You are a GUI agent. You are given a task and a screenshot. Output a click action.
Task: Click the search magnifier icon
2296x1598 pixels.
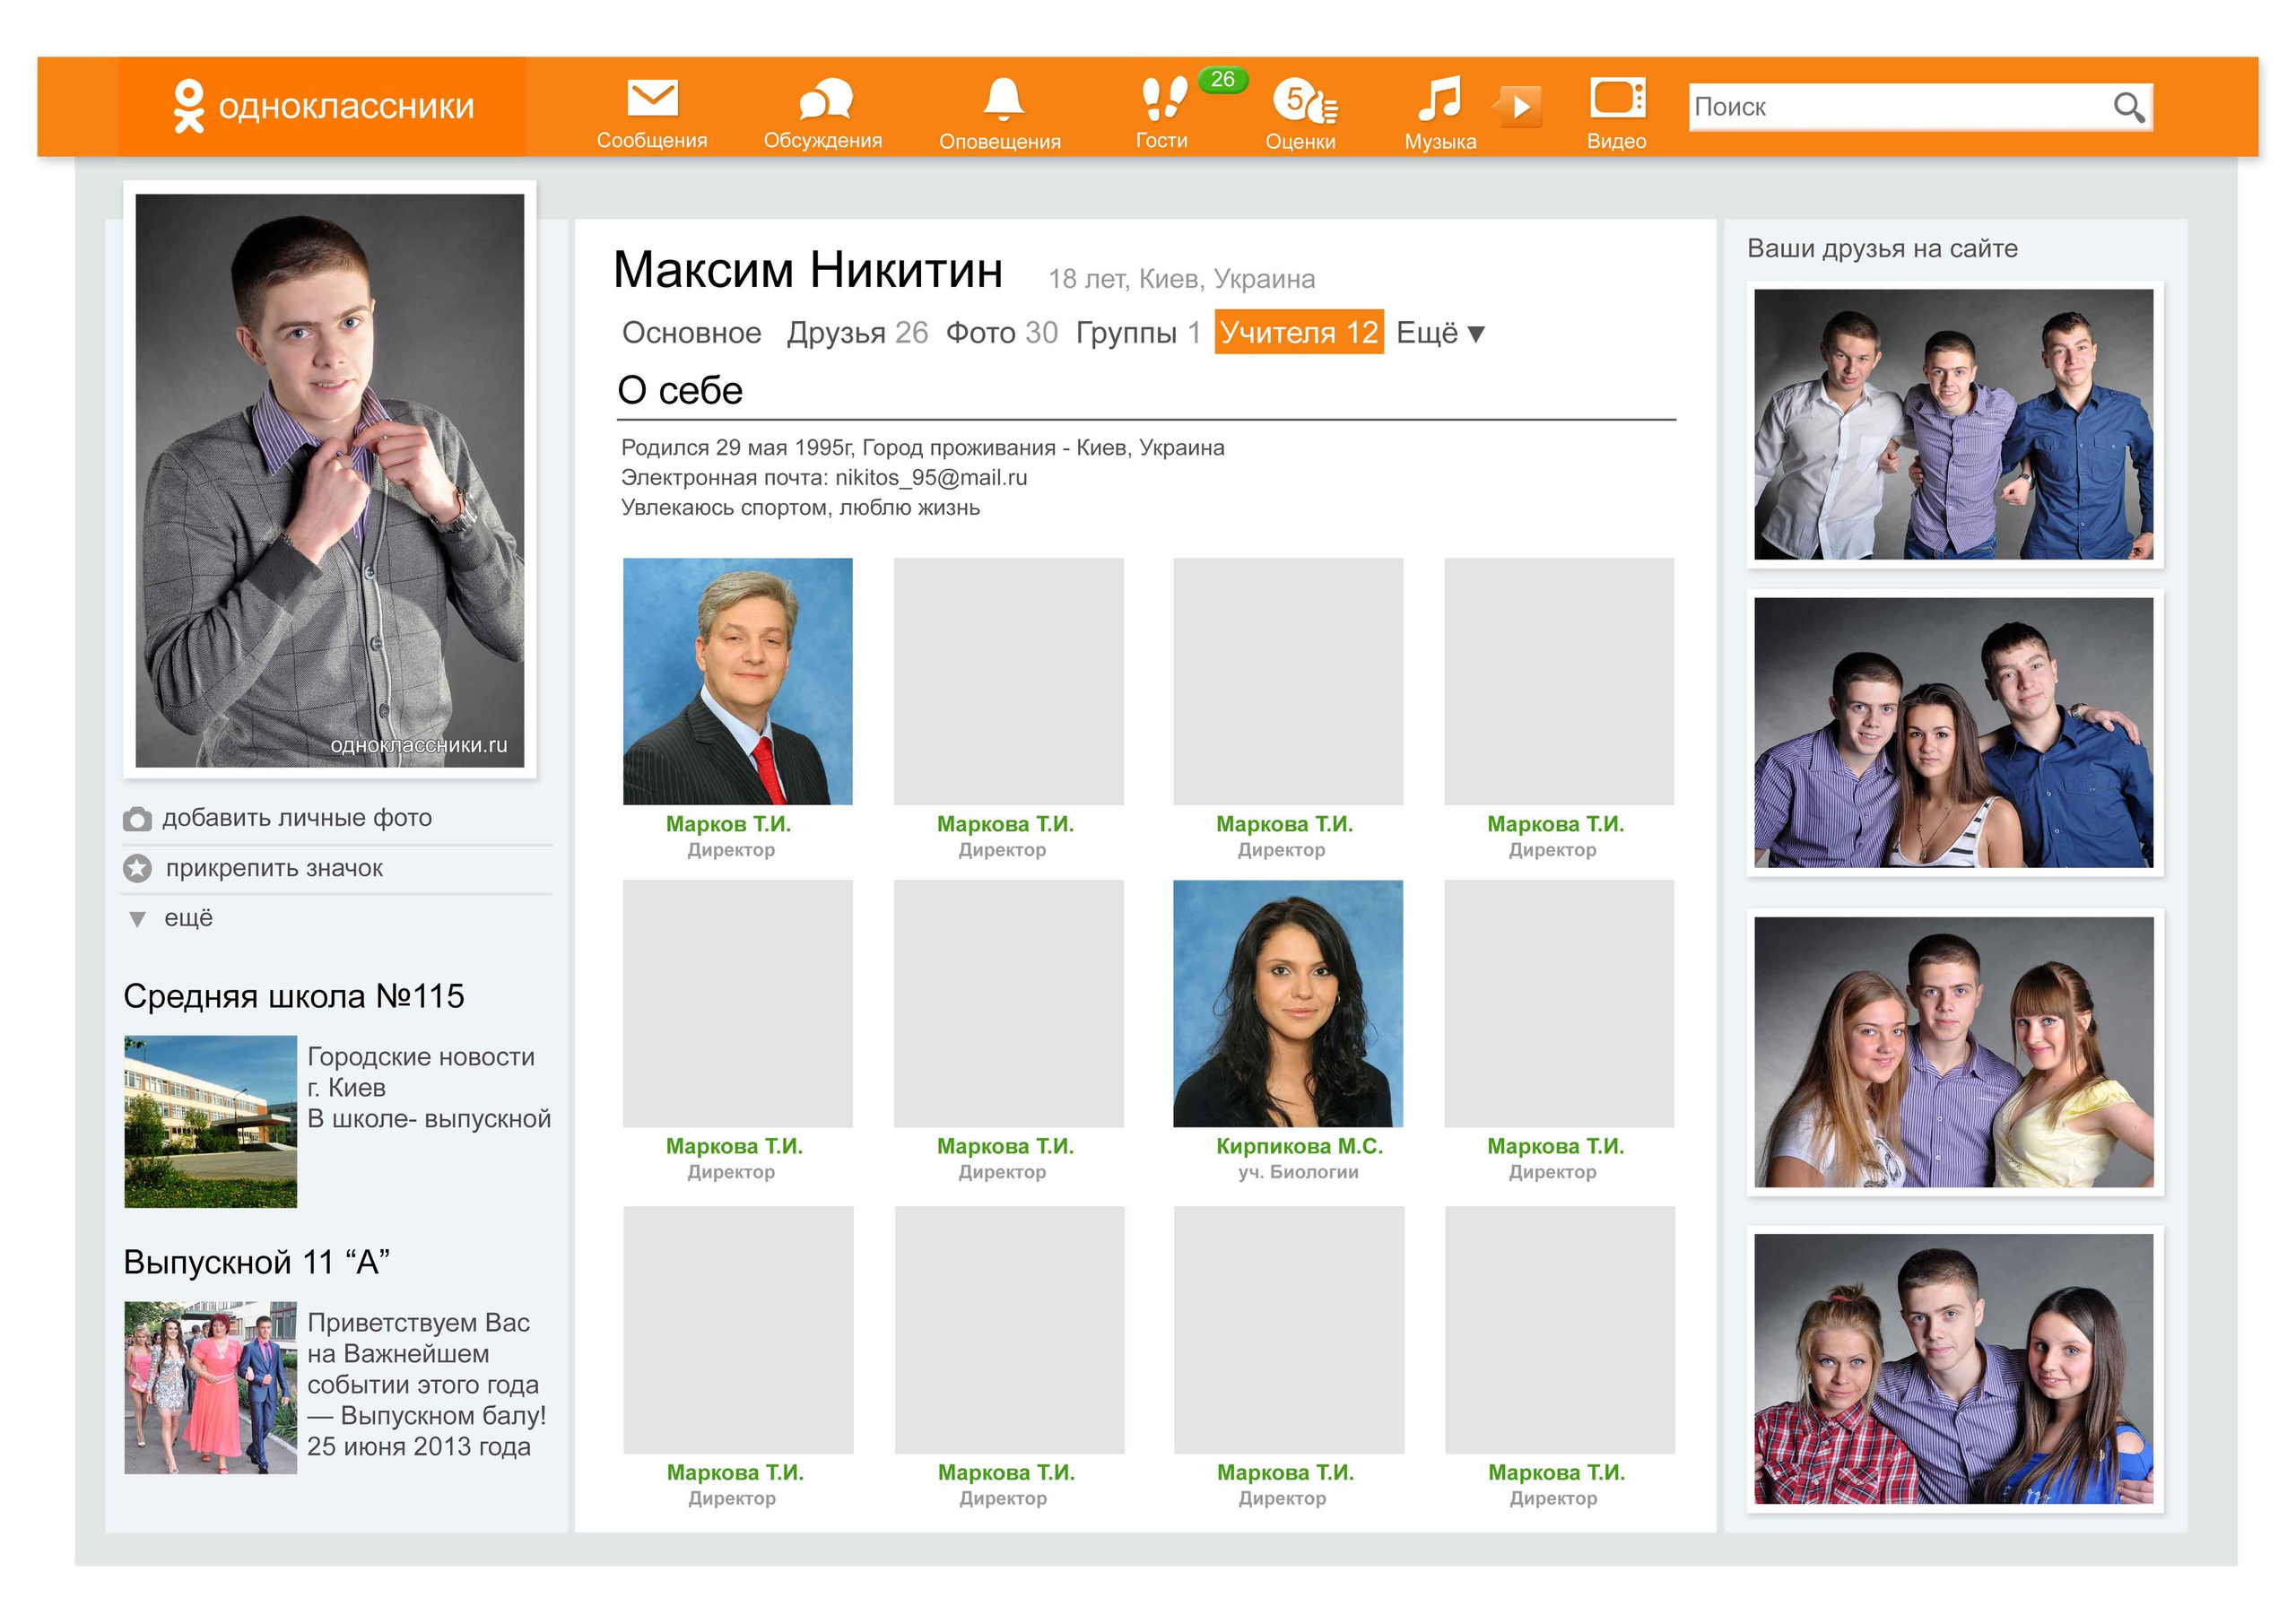click(2128, 107)
